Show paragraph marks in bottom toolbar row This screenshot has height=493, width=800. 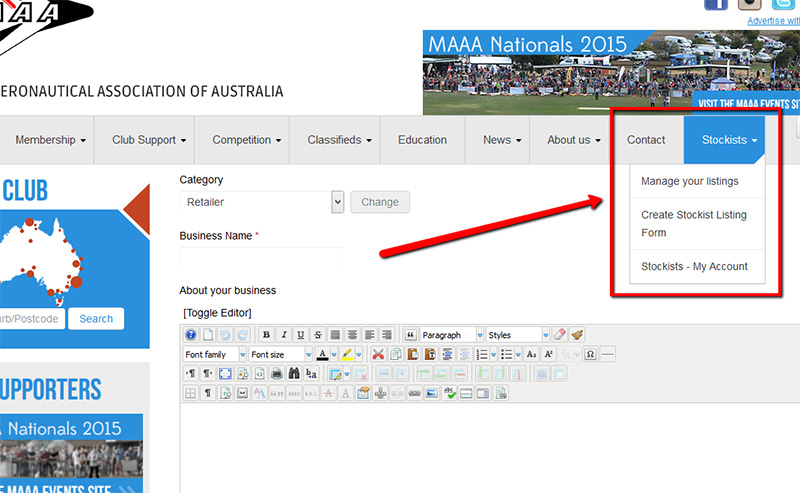tap(208, 393)
